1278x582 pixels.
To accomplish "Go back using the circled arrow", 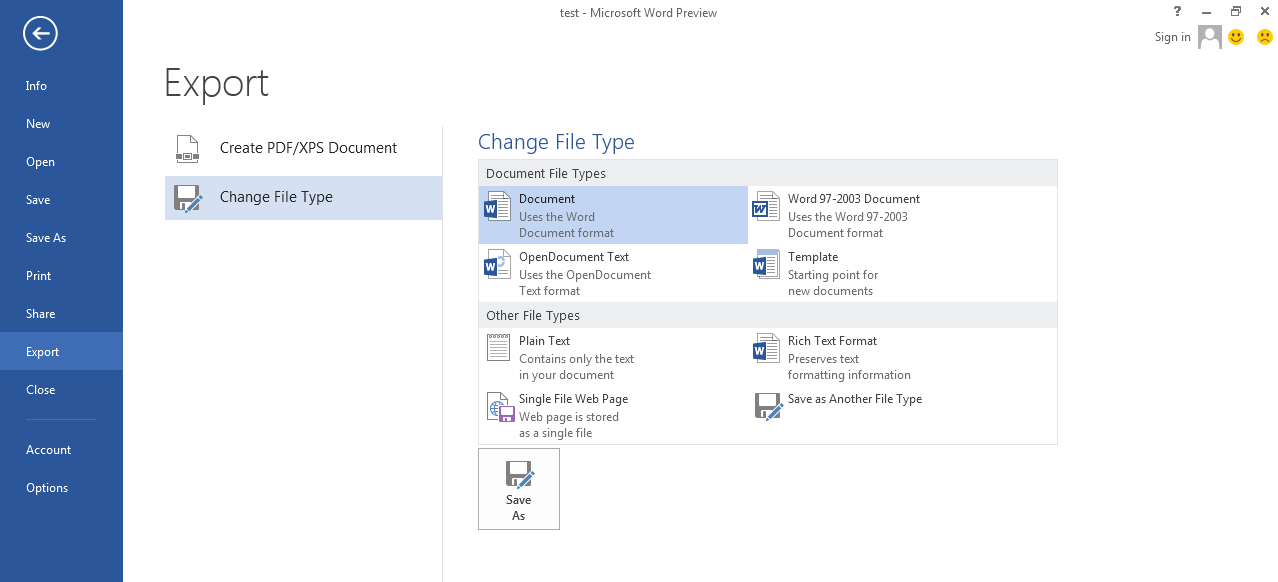I will tap(40, 34).
